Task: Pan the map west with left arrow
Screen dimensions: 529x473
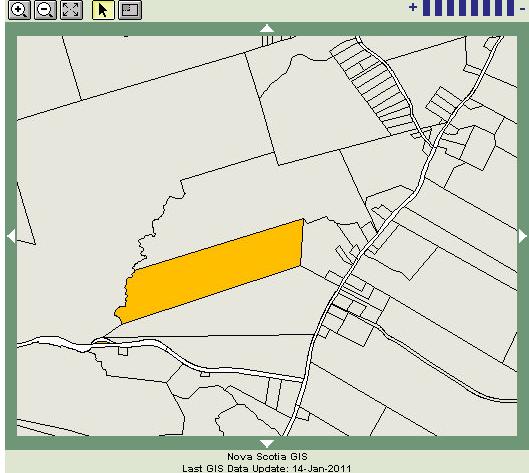Action: [x=11, y=235]
